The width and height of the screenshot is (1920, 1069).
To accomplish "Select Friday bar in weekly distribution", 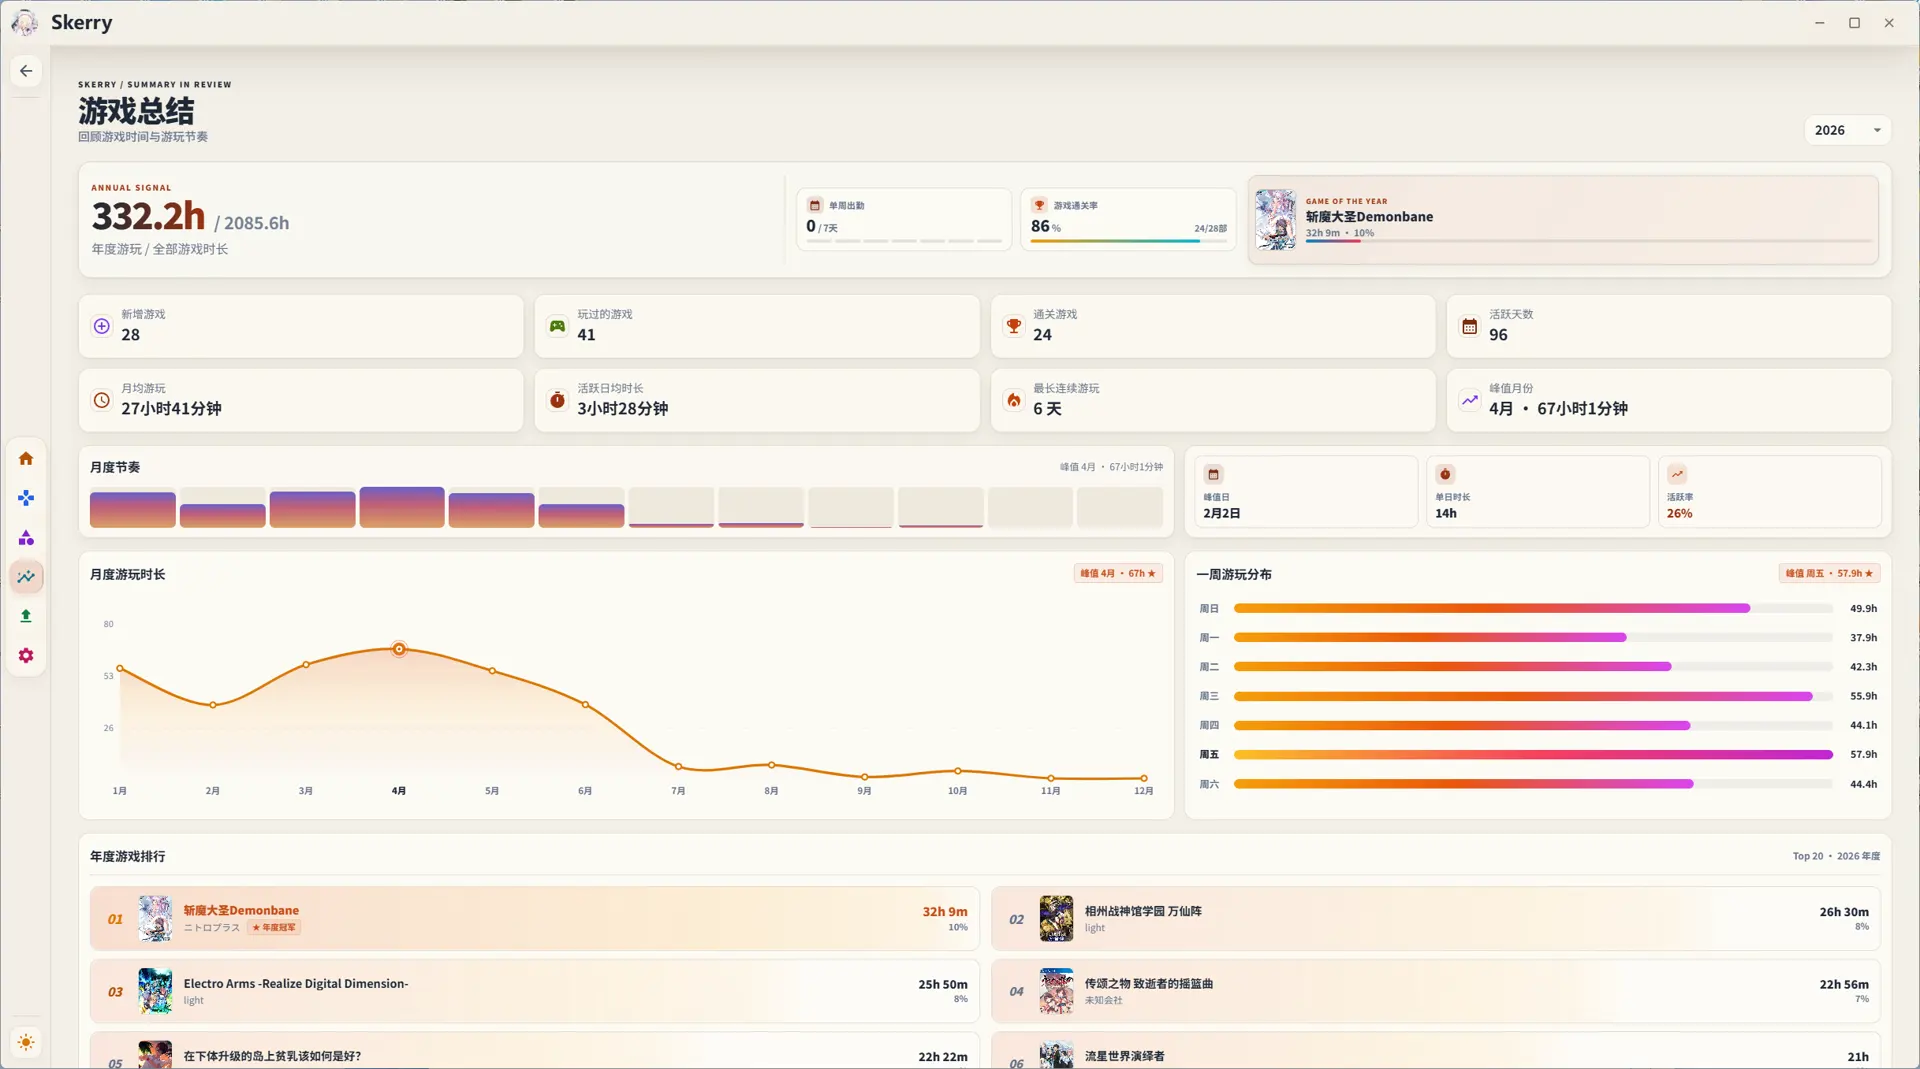I will click(1533, 755).
